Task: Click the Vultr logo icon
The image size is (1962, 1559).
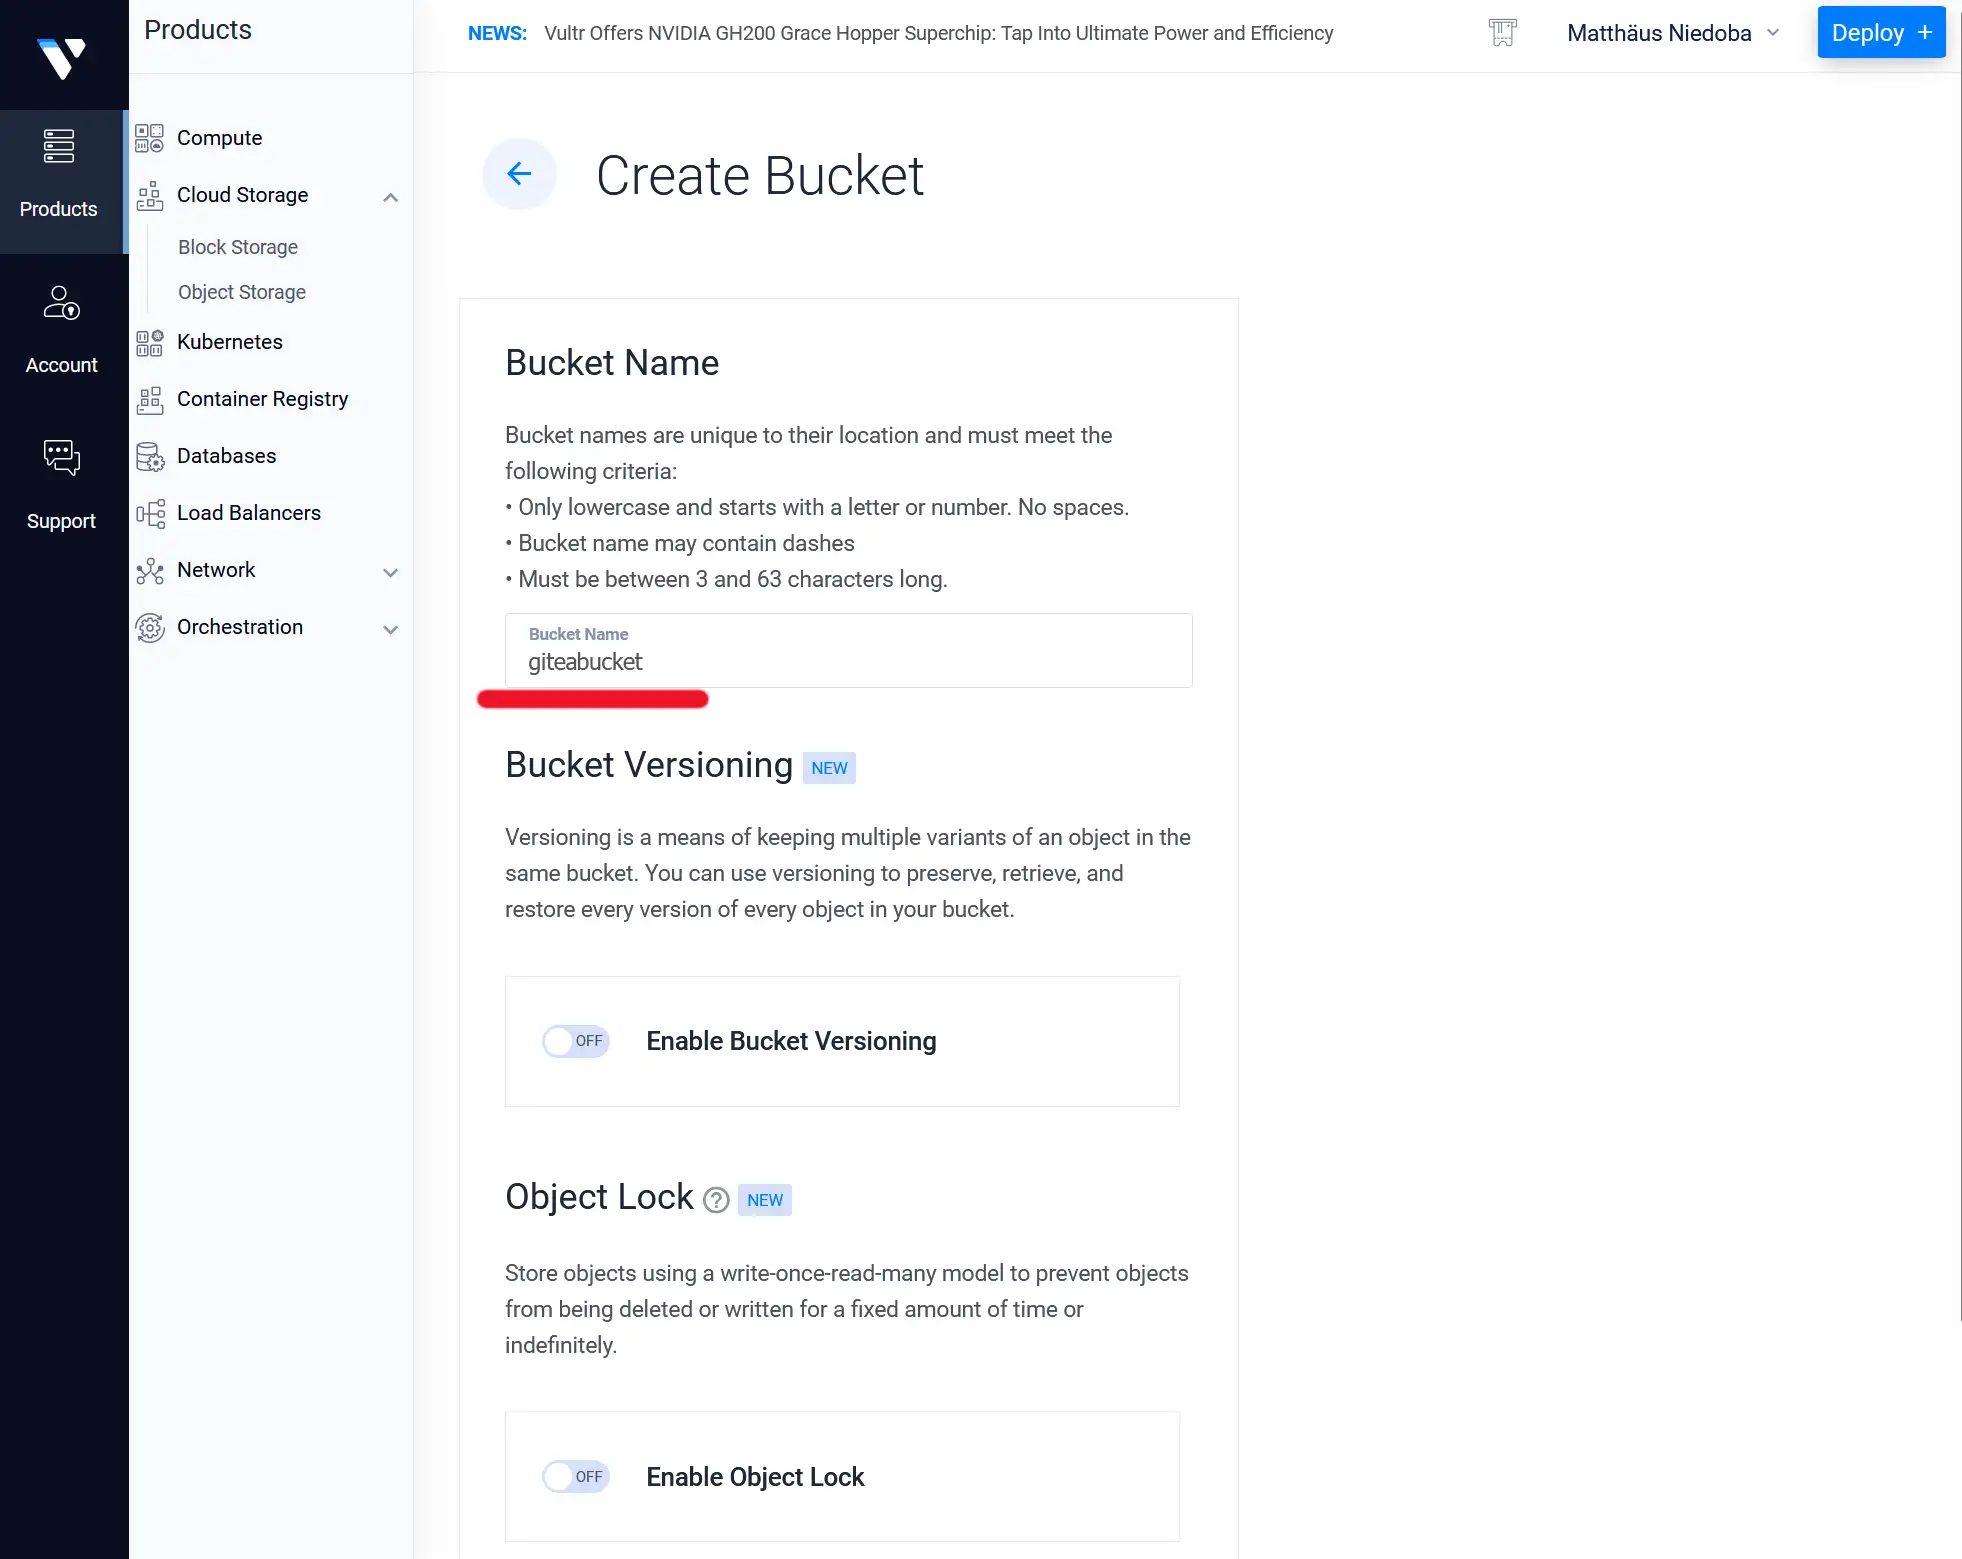Action: pyautogui.click(x=62, y=57)
